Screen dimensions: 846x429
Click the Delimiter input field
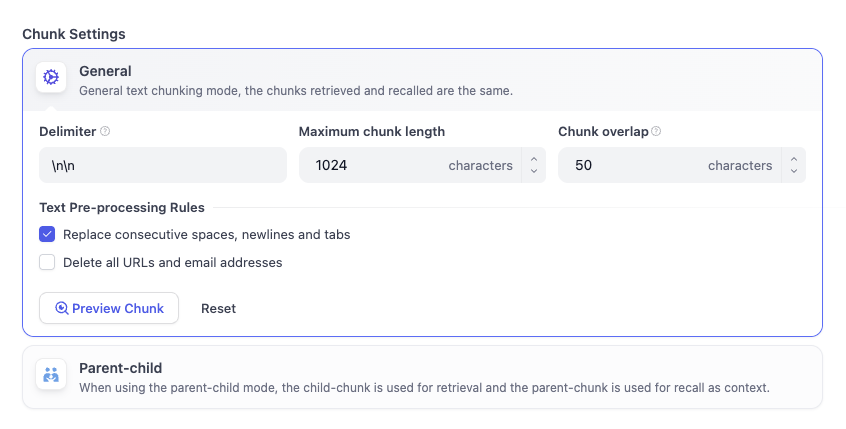162,166
